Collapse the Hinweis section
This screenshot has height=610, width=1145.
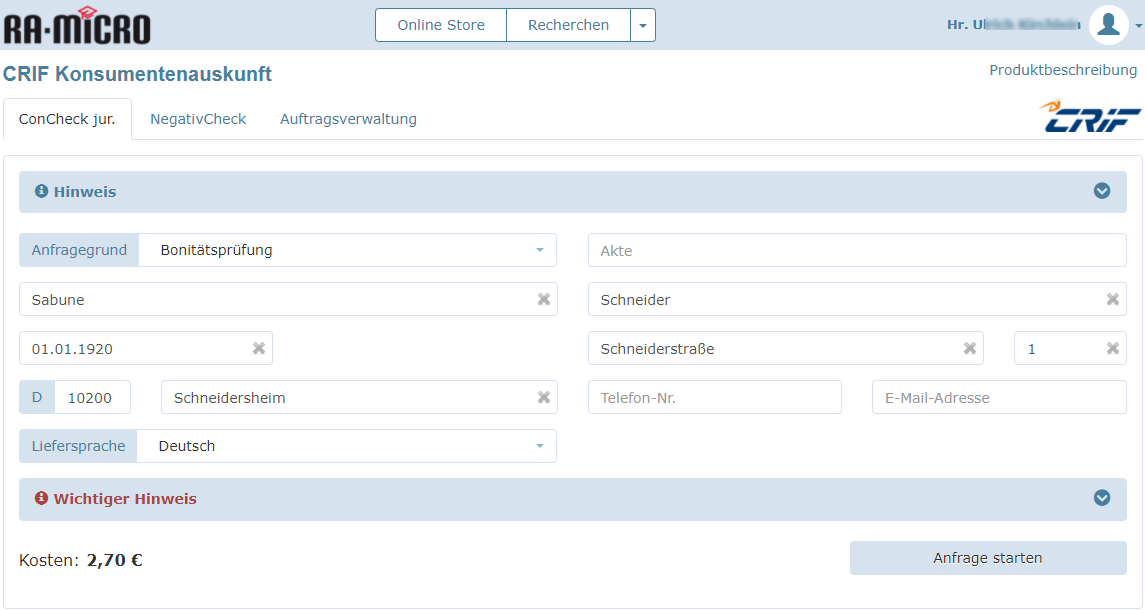point(1102,191)
